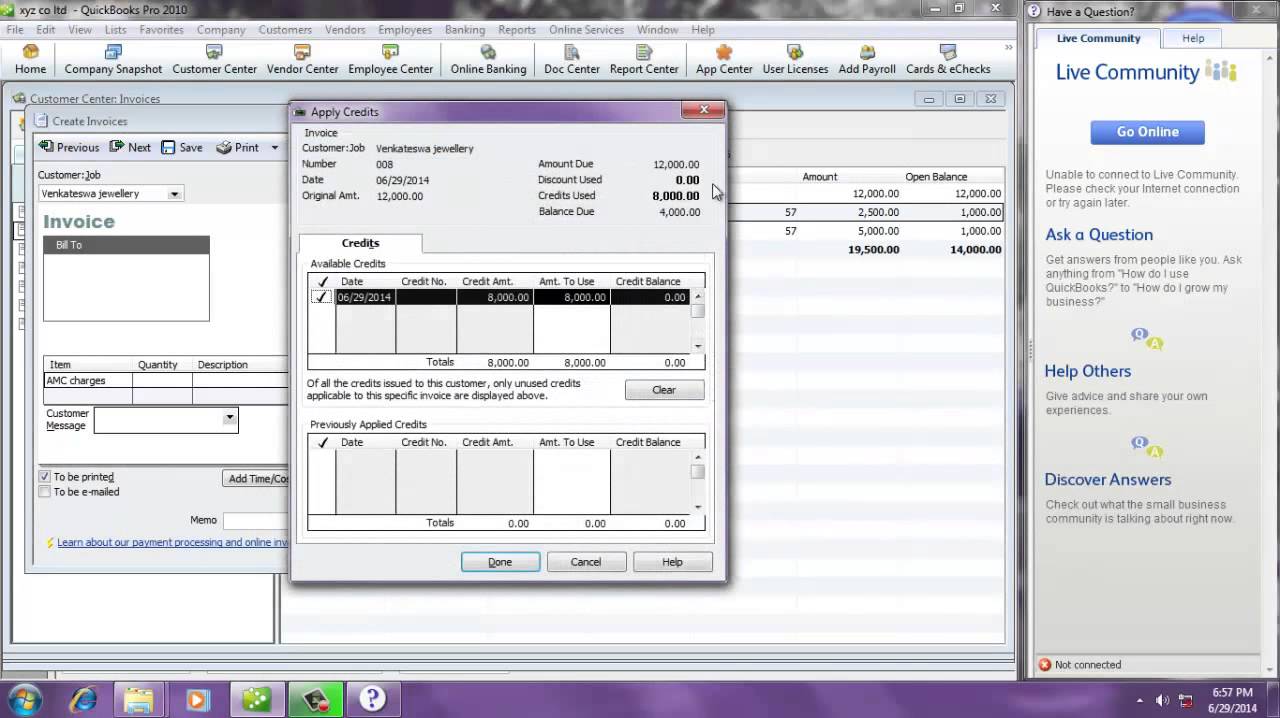Open the question mark help taskbar icon
Viewport: 1280px width, 718px height.
point(373,699)
